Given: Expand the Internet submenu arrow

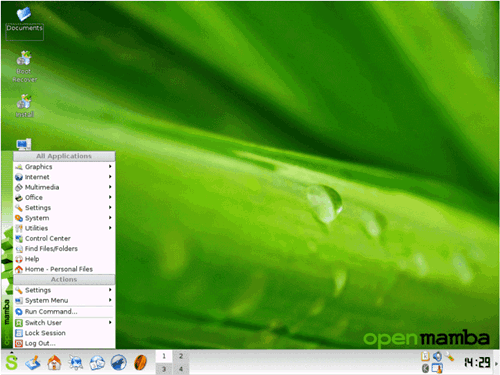Looking at the screenshot, I should tap(110, 177).
